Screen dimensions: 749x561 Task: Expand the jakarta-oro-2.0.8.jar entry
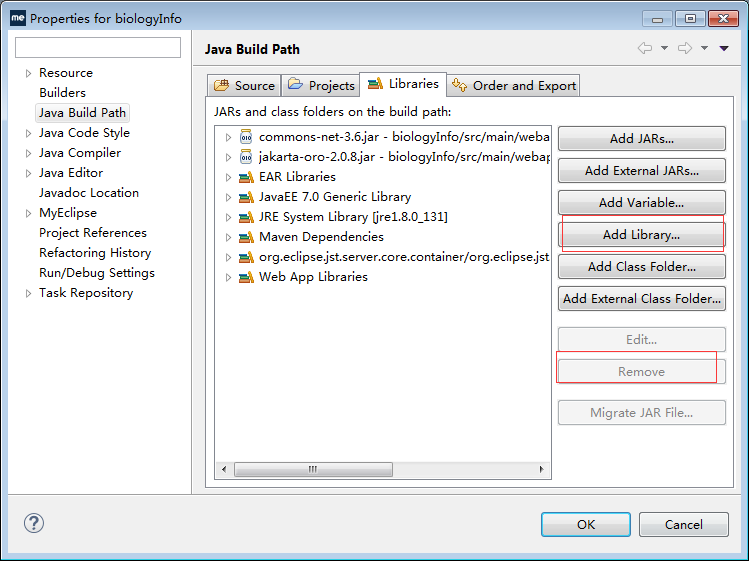(228, 157)
